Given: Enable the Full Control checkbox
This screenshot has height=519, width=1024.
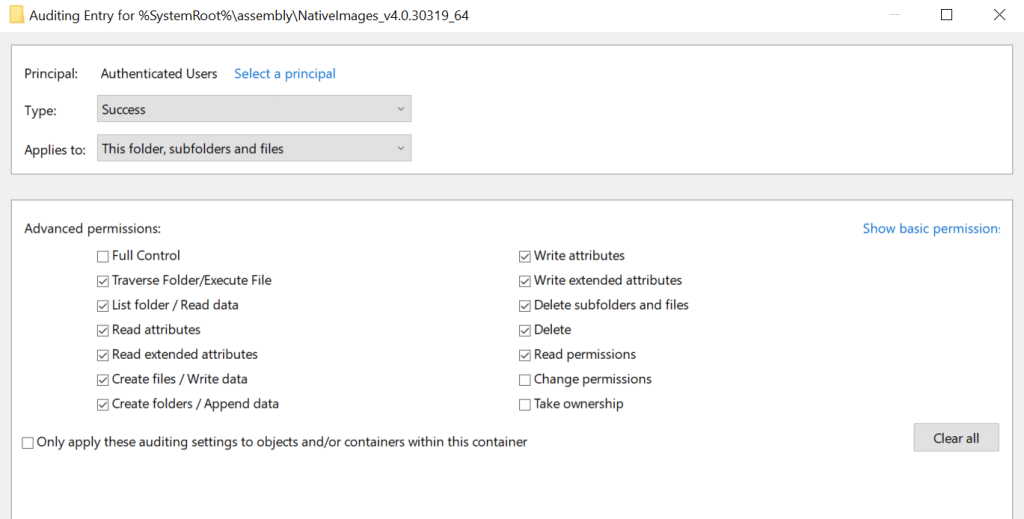Looking at the screenshot, I should click(103, 256).
